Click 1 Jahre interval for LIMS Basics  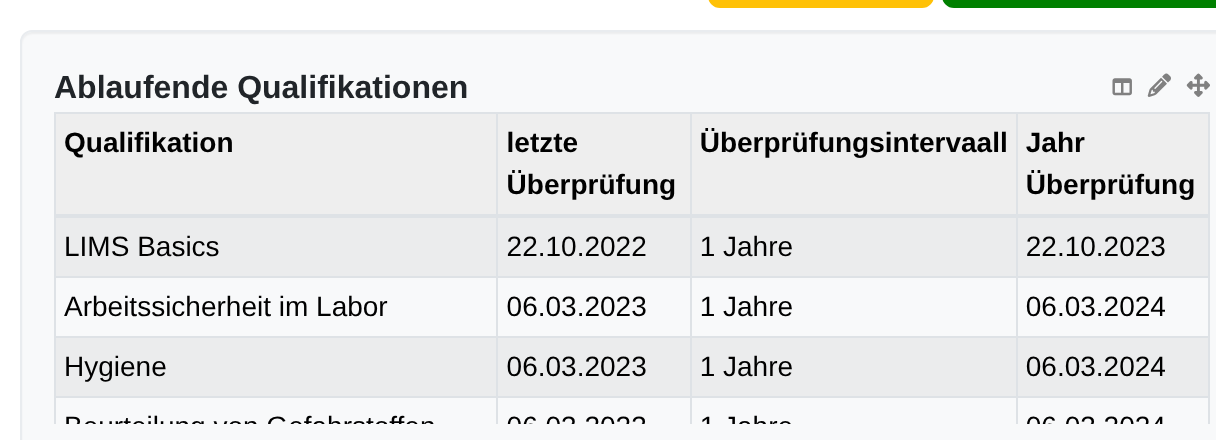[746, 247]
